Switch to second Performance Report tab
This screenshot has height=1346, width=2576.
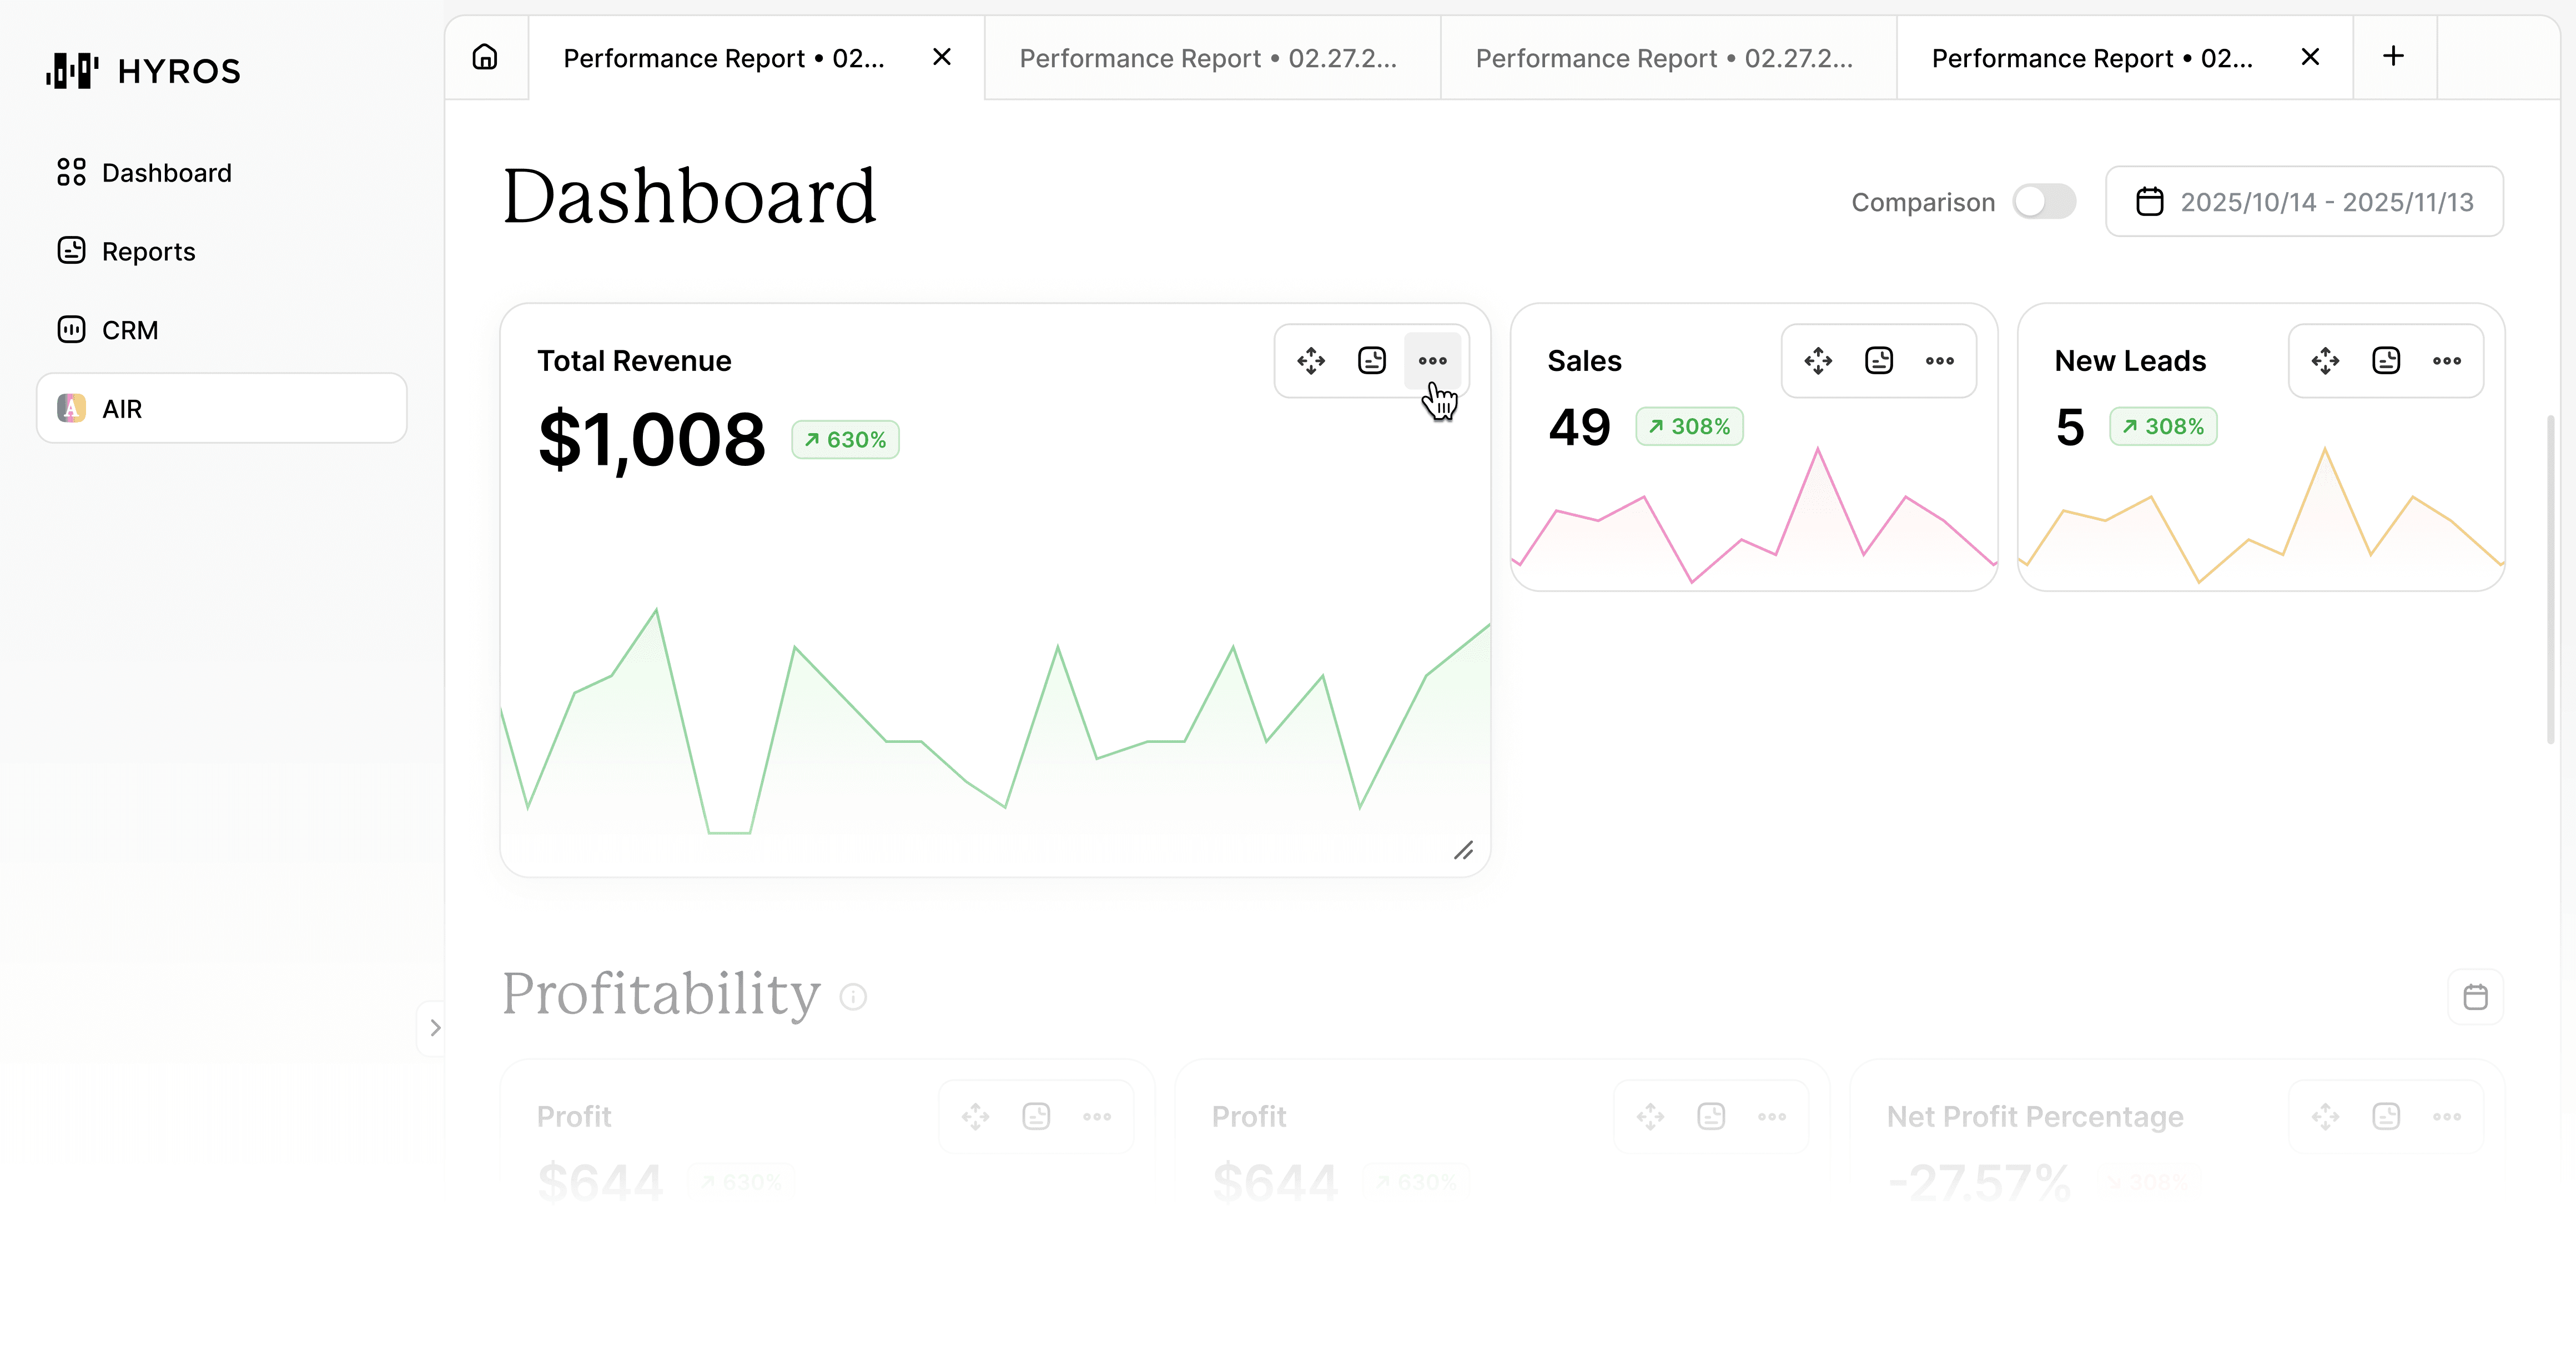coord(1208,58)
